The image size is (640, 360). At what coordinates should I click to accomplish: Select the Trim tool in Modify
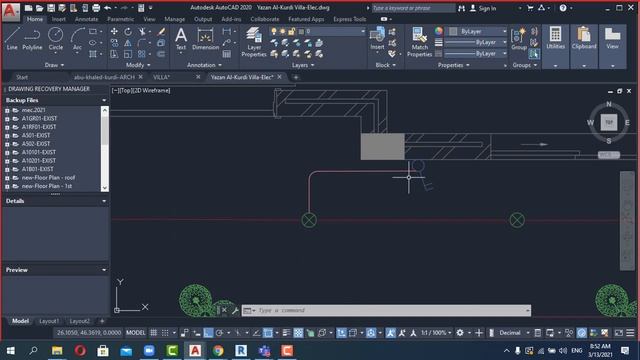[x=142, y=31]
